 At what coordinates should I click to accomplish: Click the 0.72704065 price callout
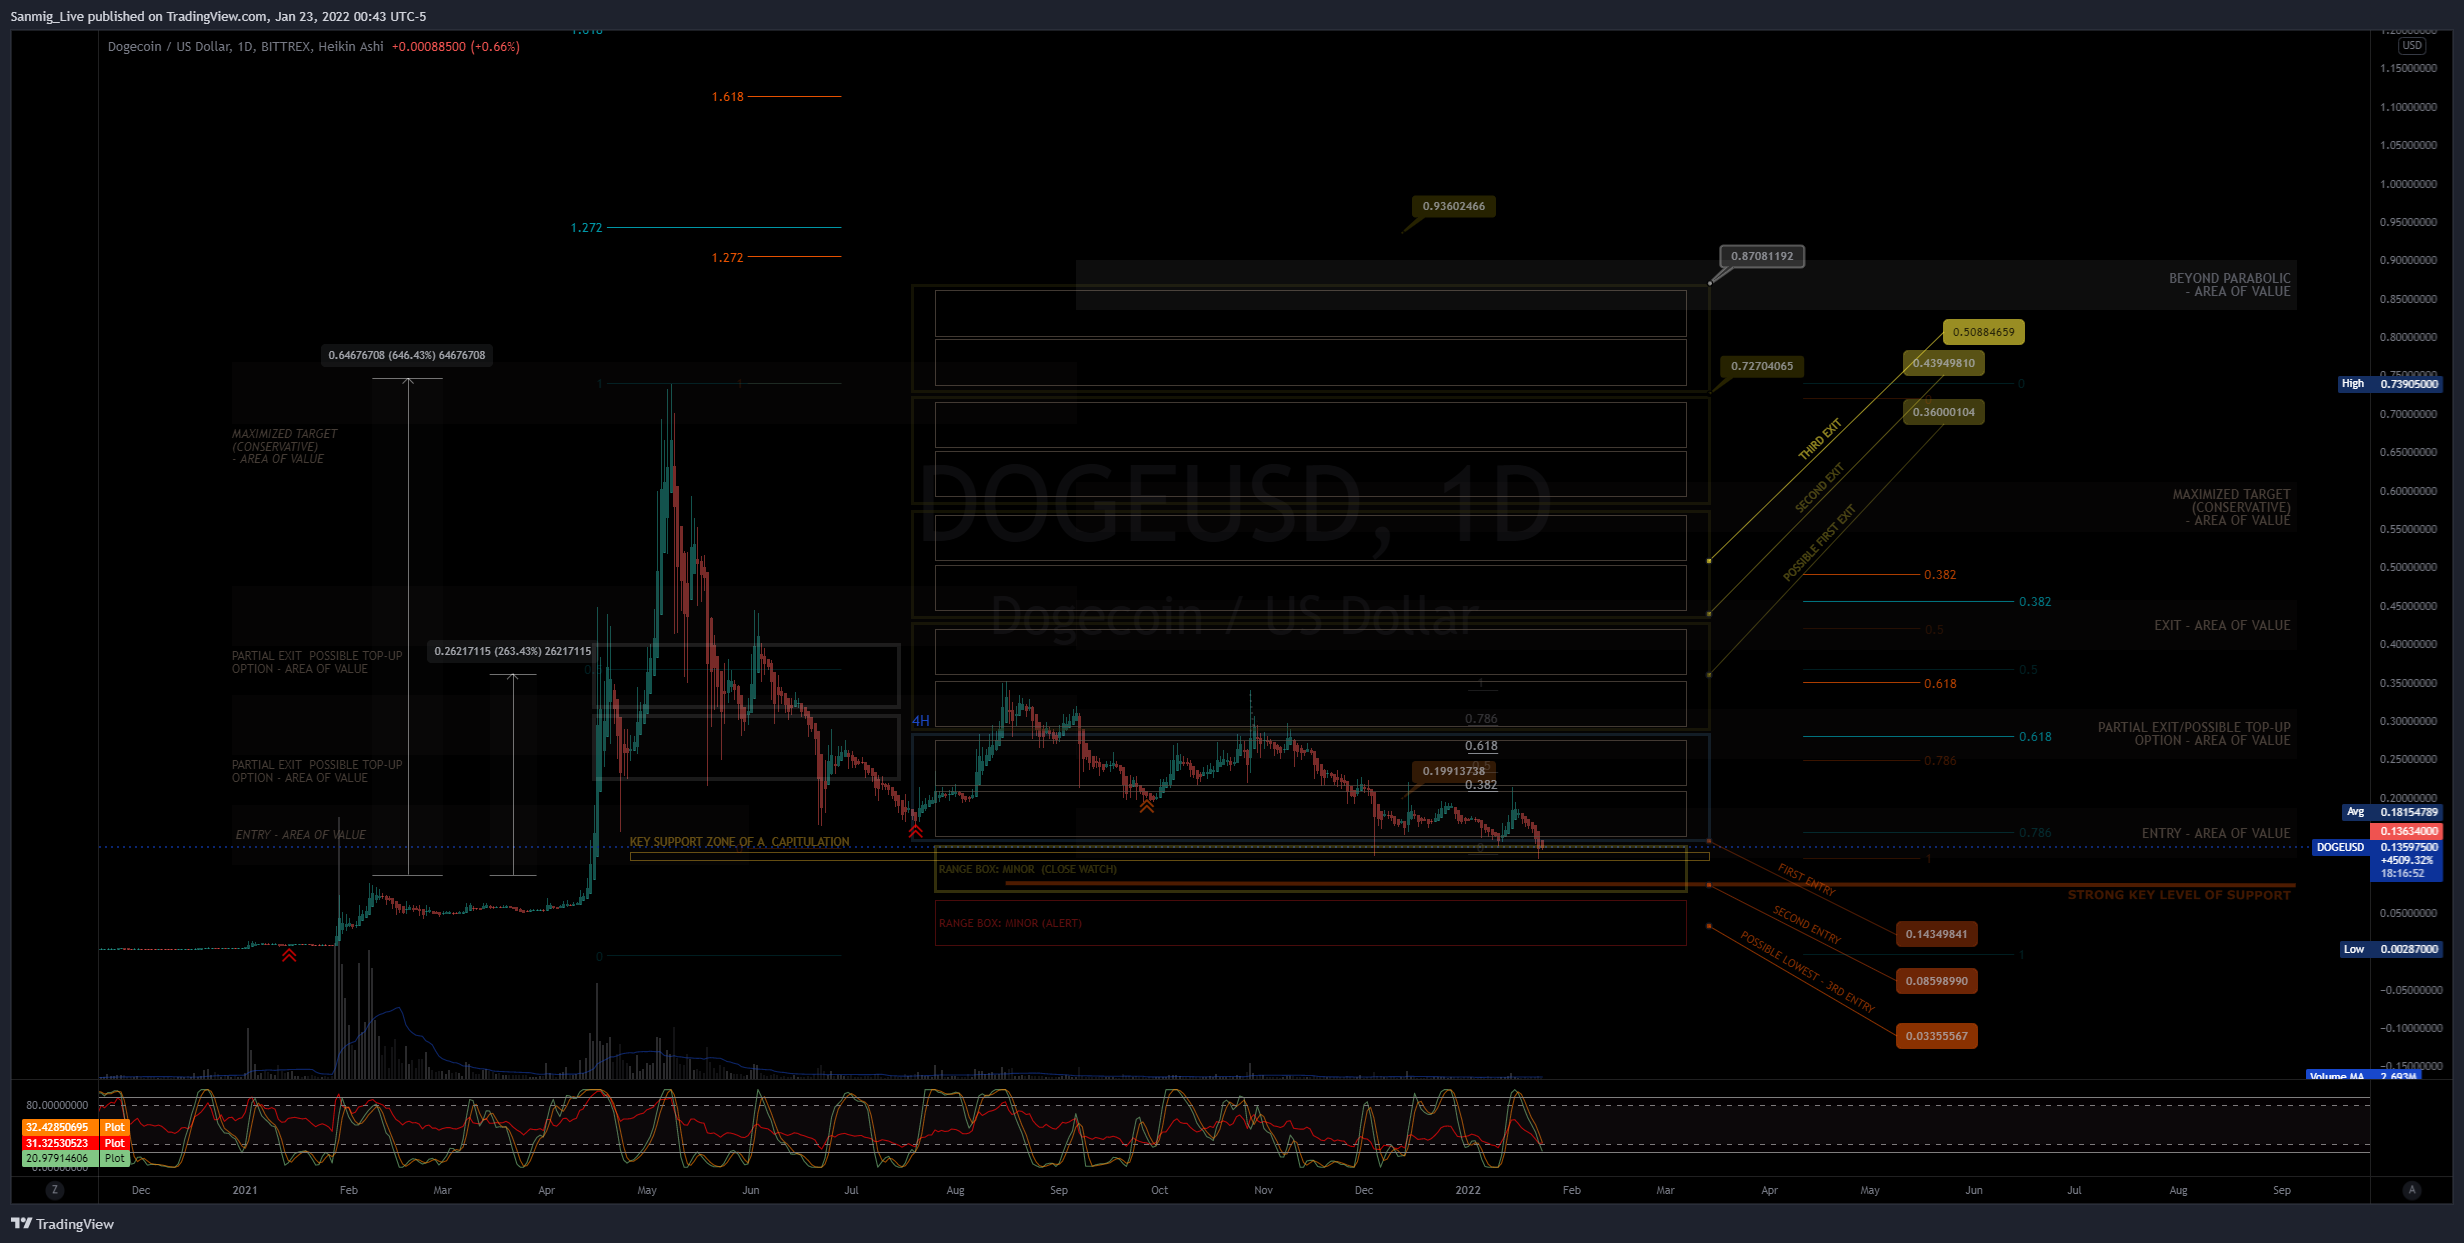tap(1762, 366)
